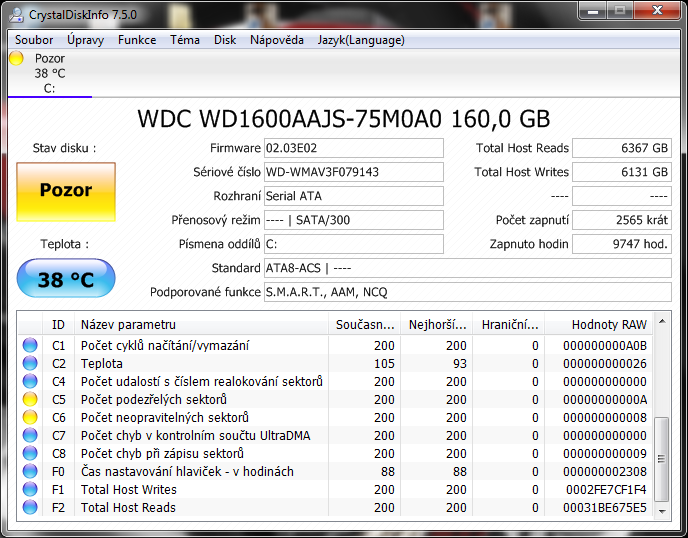Click the serial number field WD-WMAV3F079143

tap(354, 172)
